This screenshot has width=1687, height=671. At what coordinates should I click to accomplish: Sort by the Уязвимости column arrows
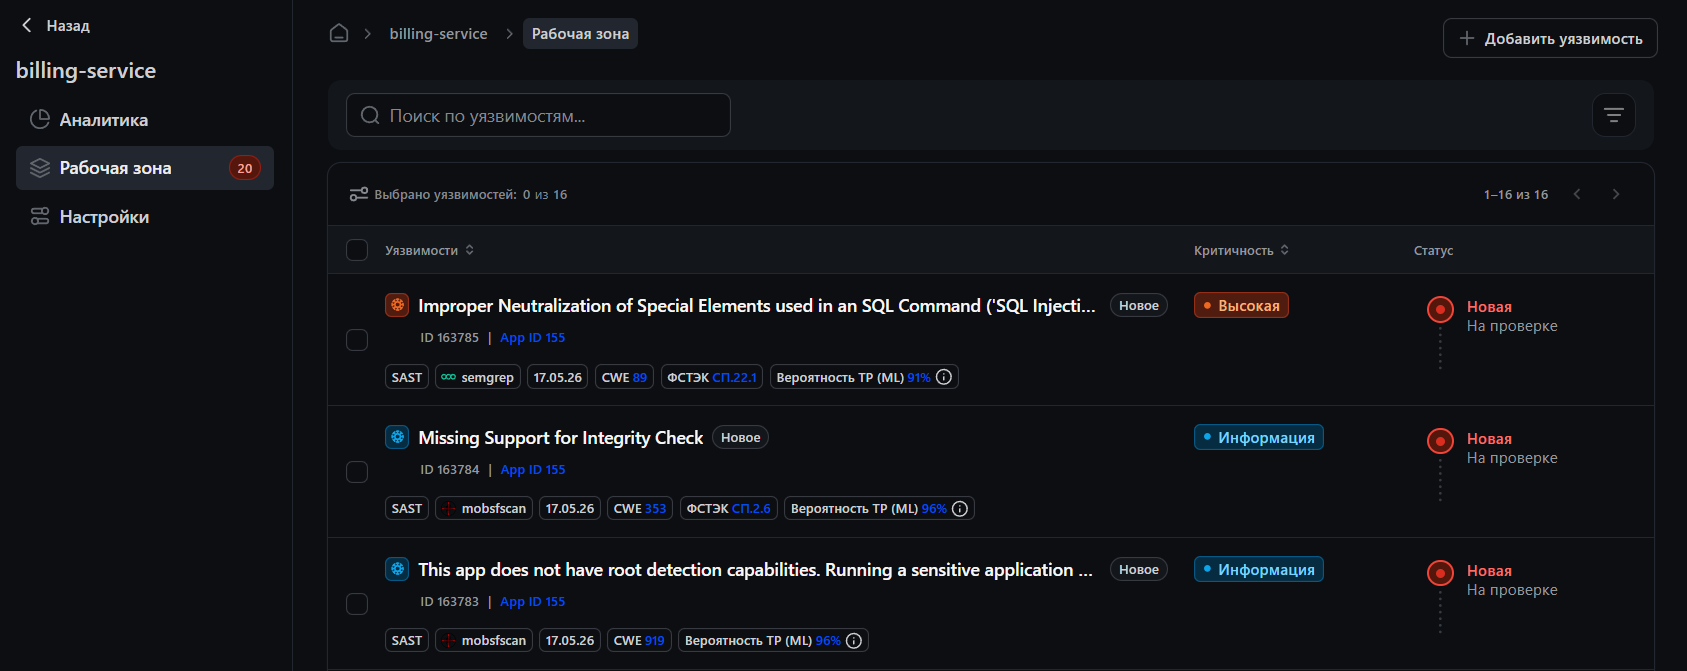coord(470,250)
